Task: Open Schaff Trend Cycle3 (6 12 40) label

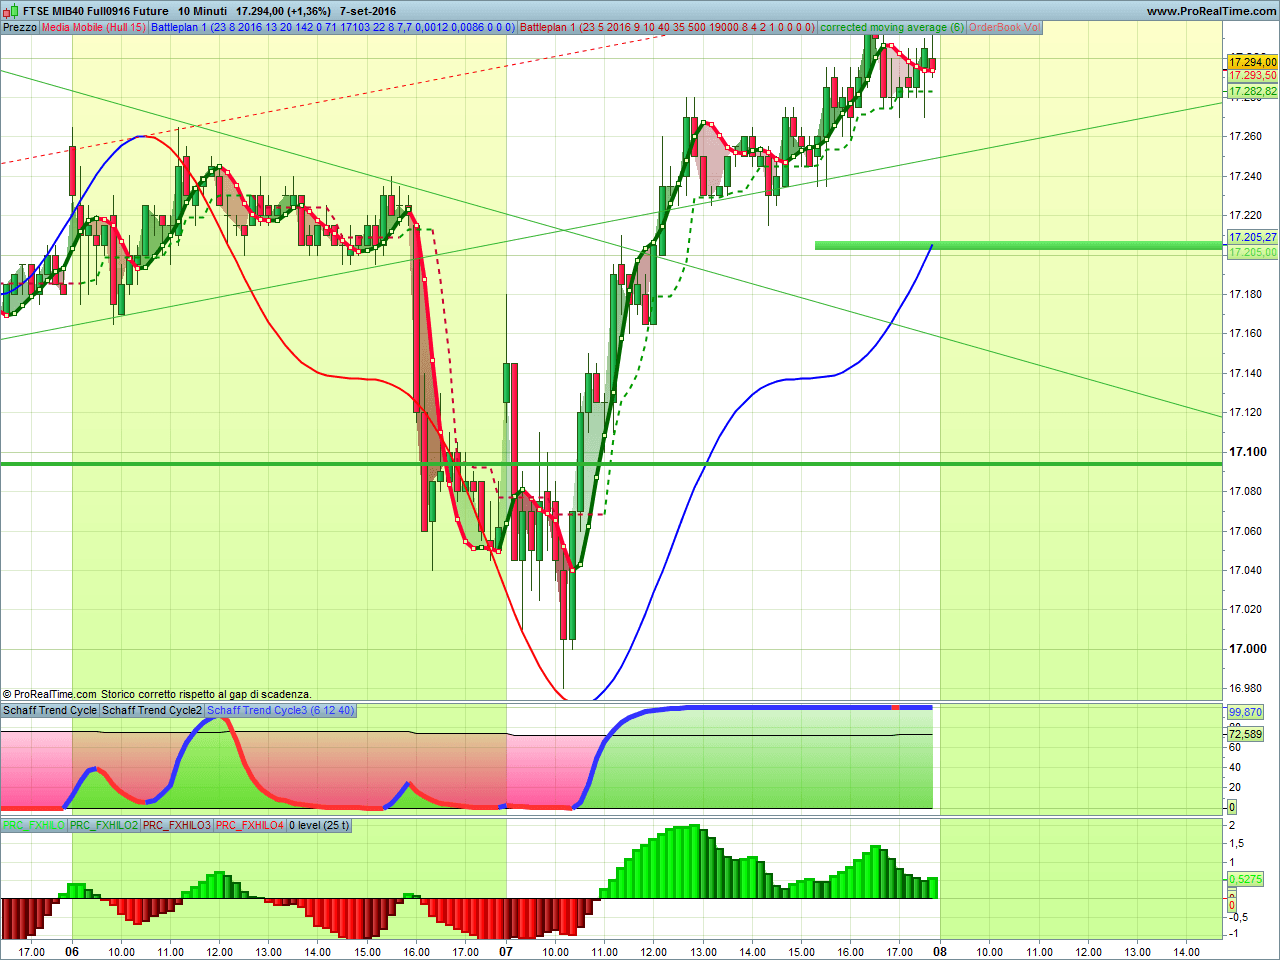Action: tap(280, 710)
